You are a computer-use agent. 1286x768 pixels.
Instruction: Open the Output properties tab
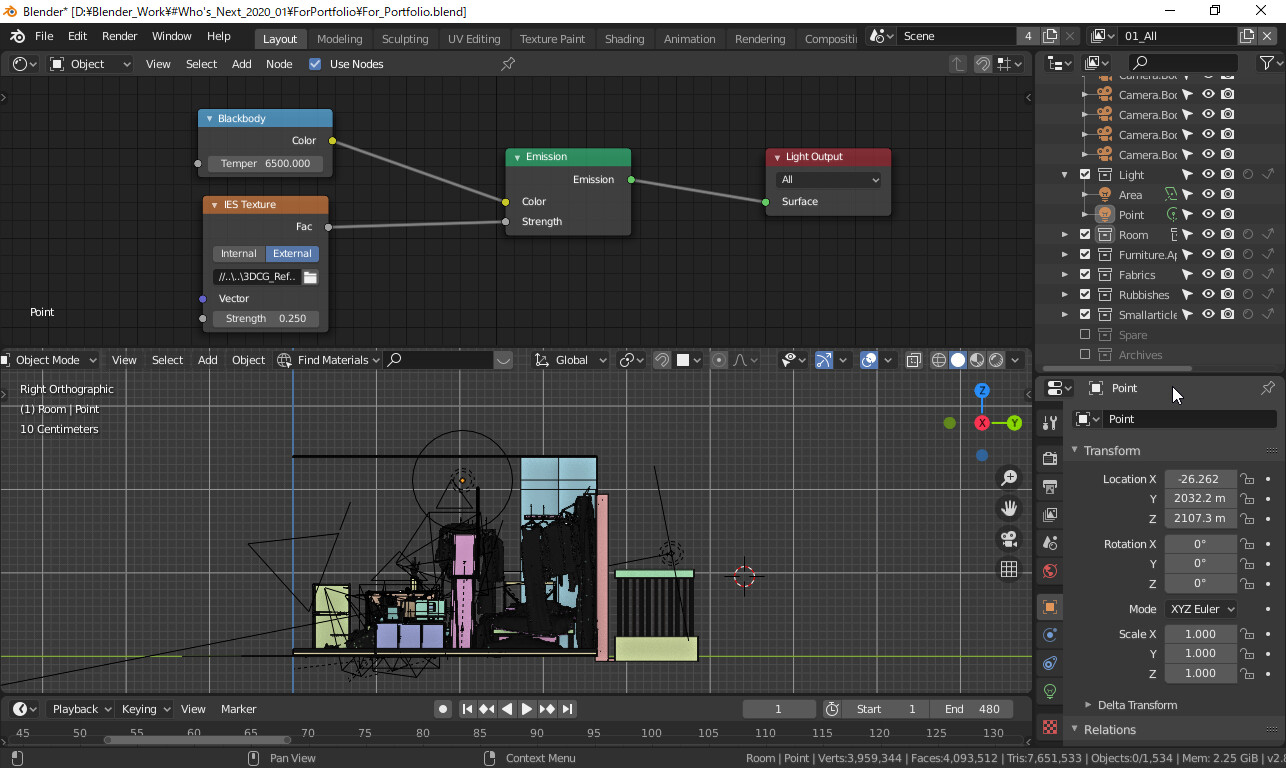1049,487
